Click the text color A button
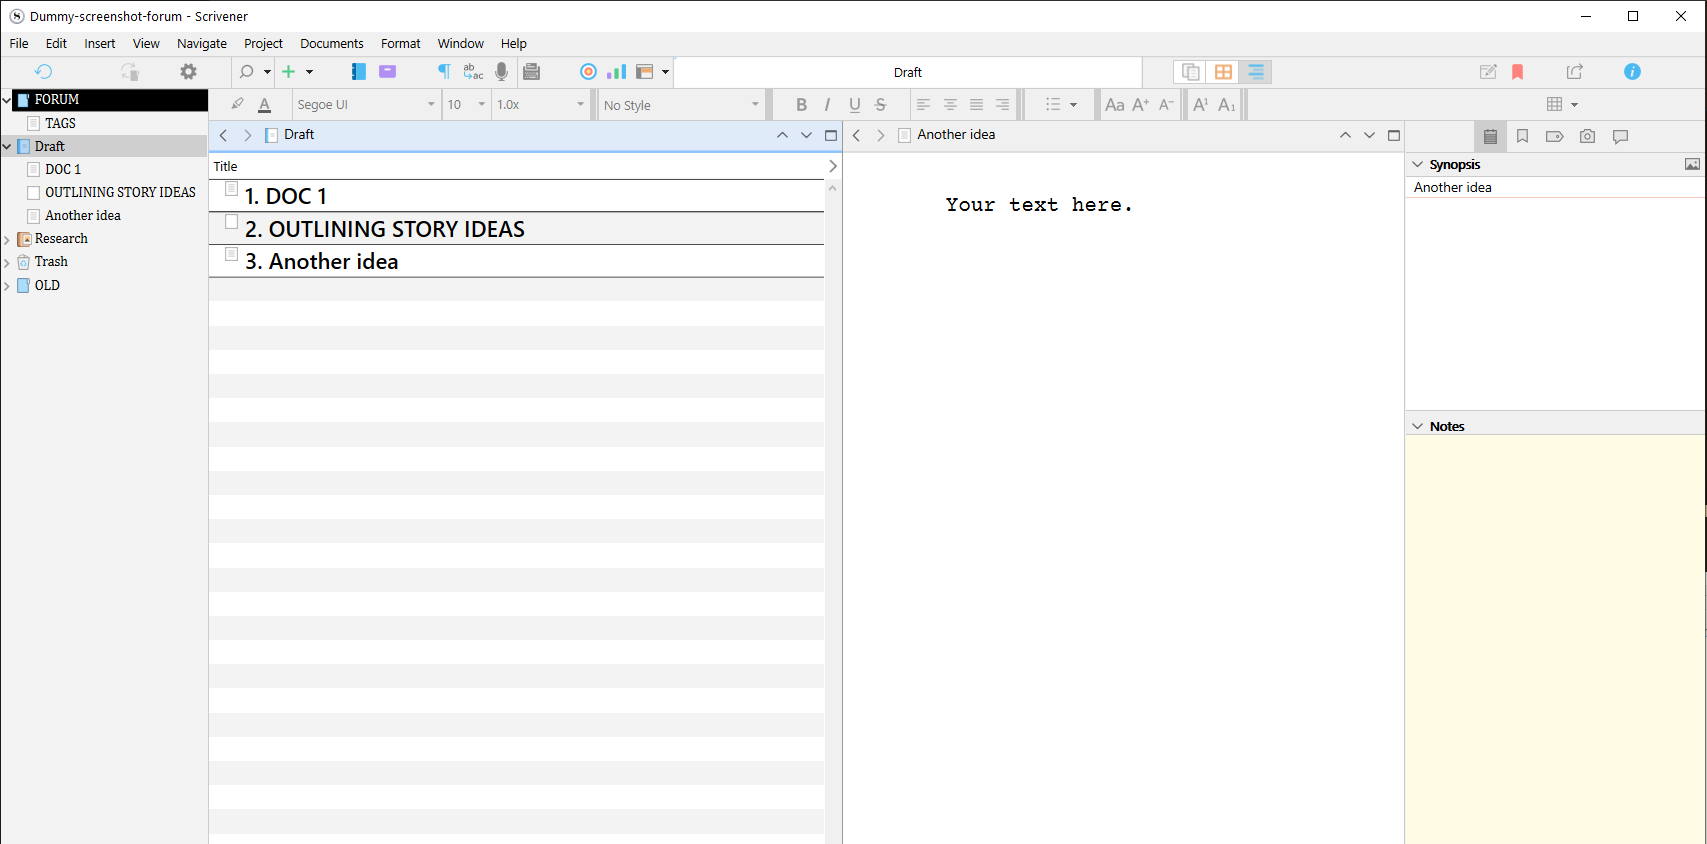Screen dimensions: 1707x844 click(264, 105)
